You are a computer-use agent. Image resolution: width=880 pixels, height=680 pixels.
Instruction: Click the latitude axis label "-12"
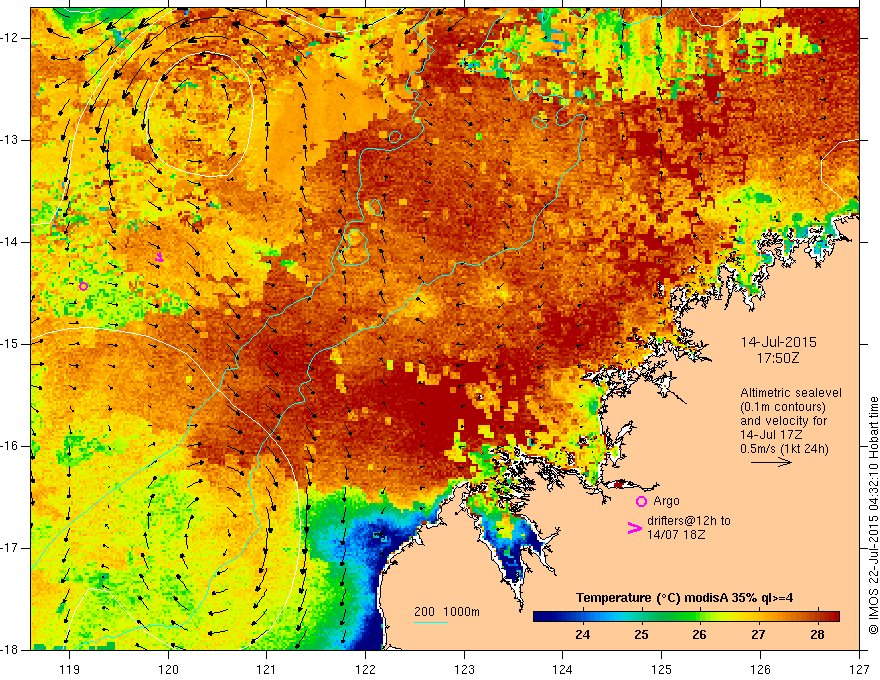(10, 38)
